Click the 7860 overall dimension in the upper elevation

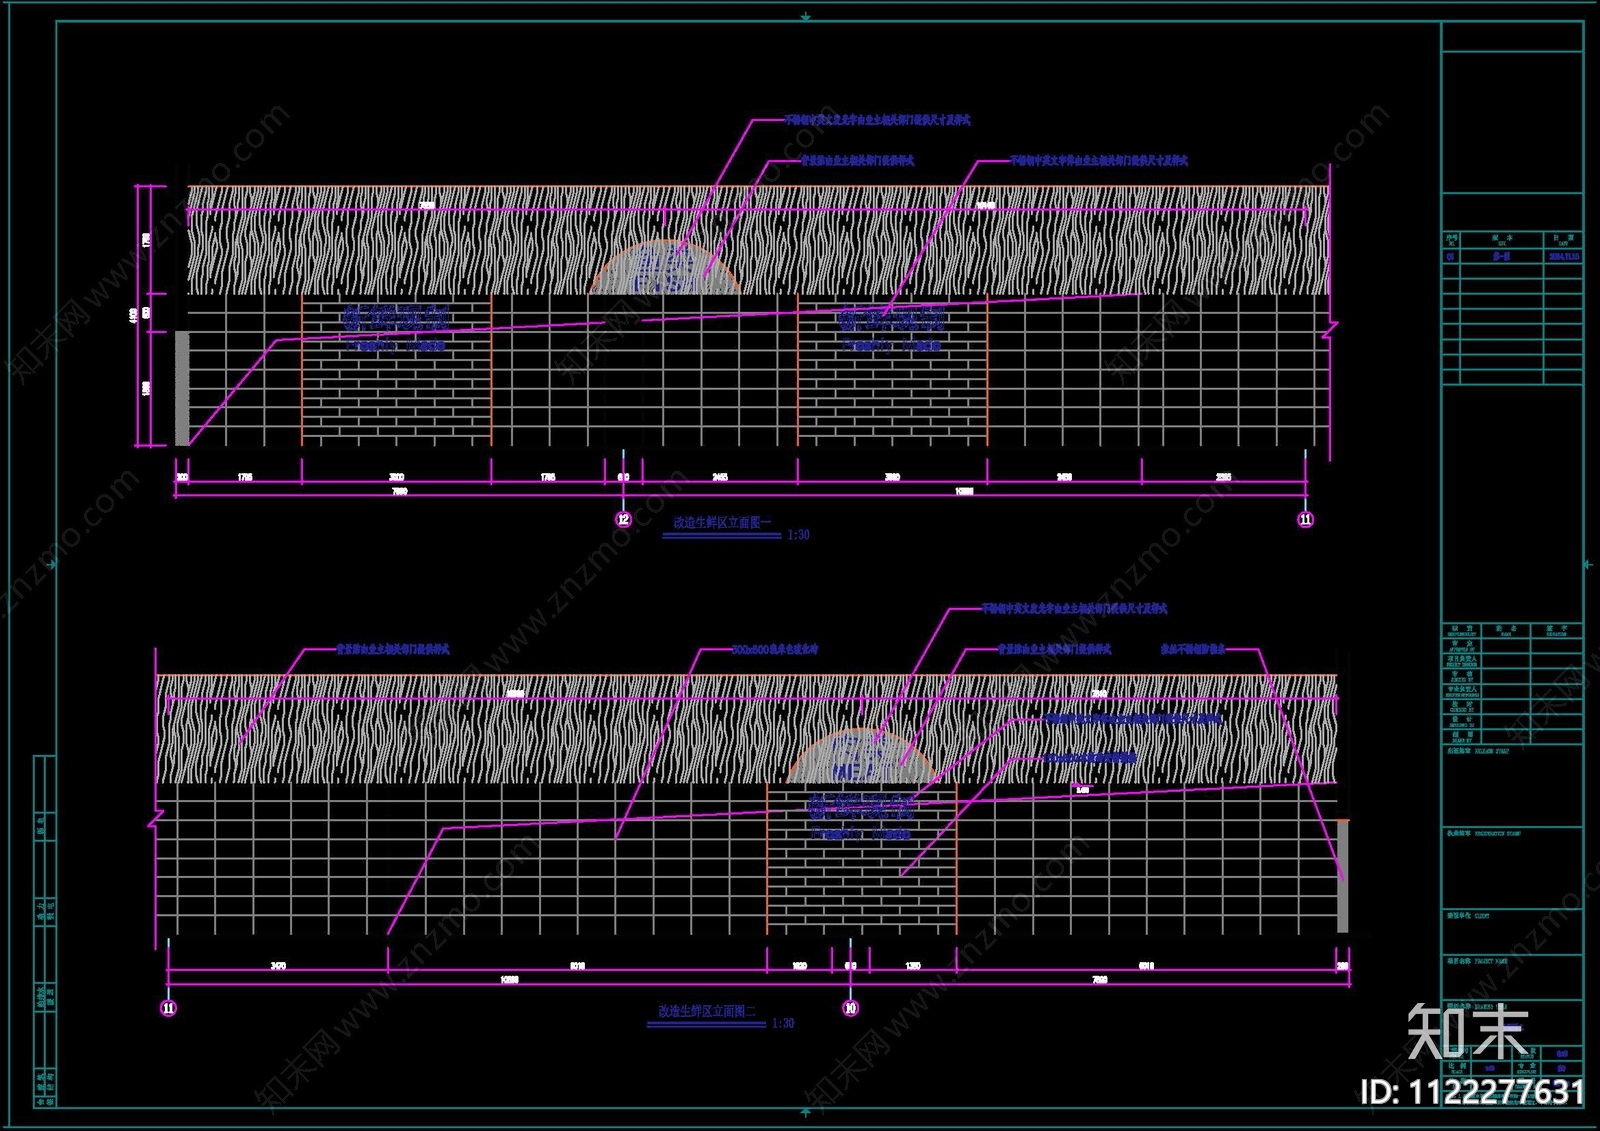coord(399,491)
